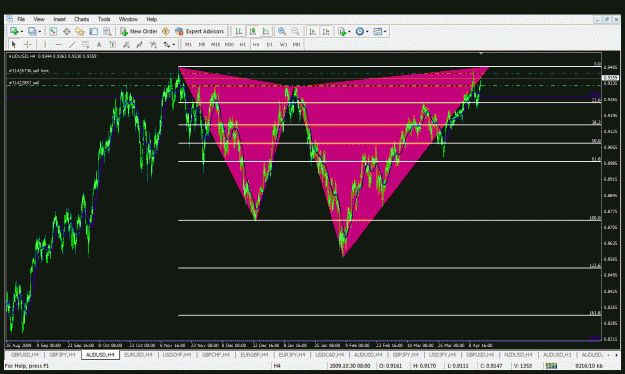
Task: Click the connection status icon in status bar
Action: [551, 366]
